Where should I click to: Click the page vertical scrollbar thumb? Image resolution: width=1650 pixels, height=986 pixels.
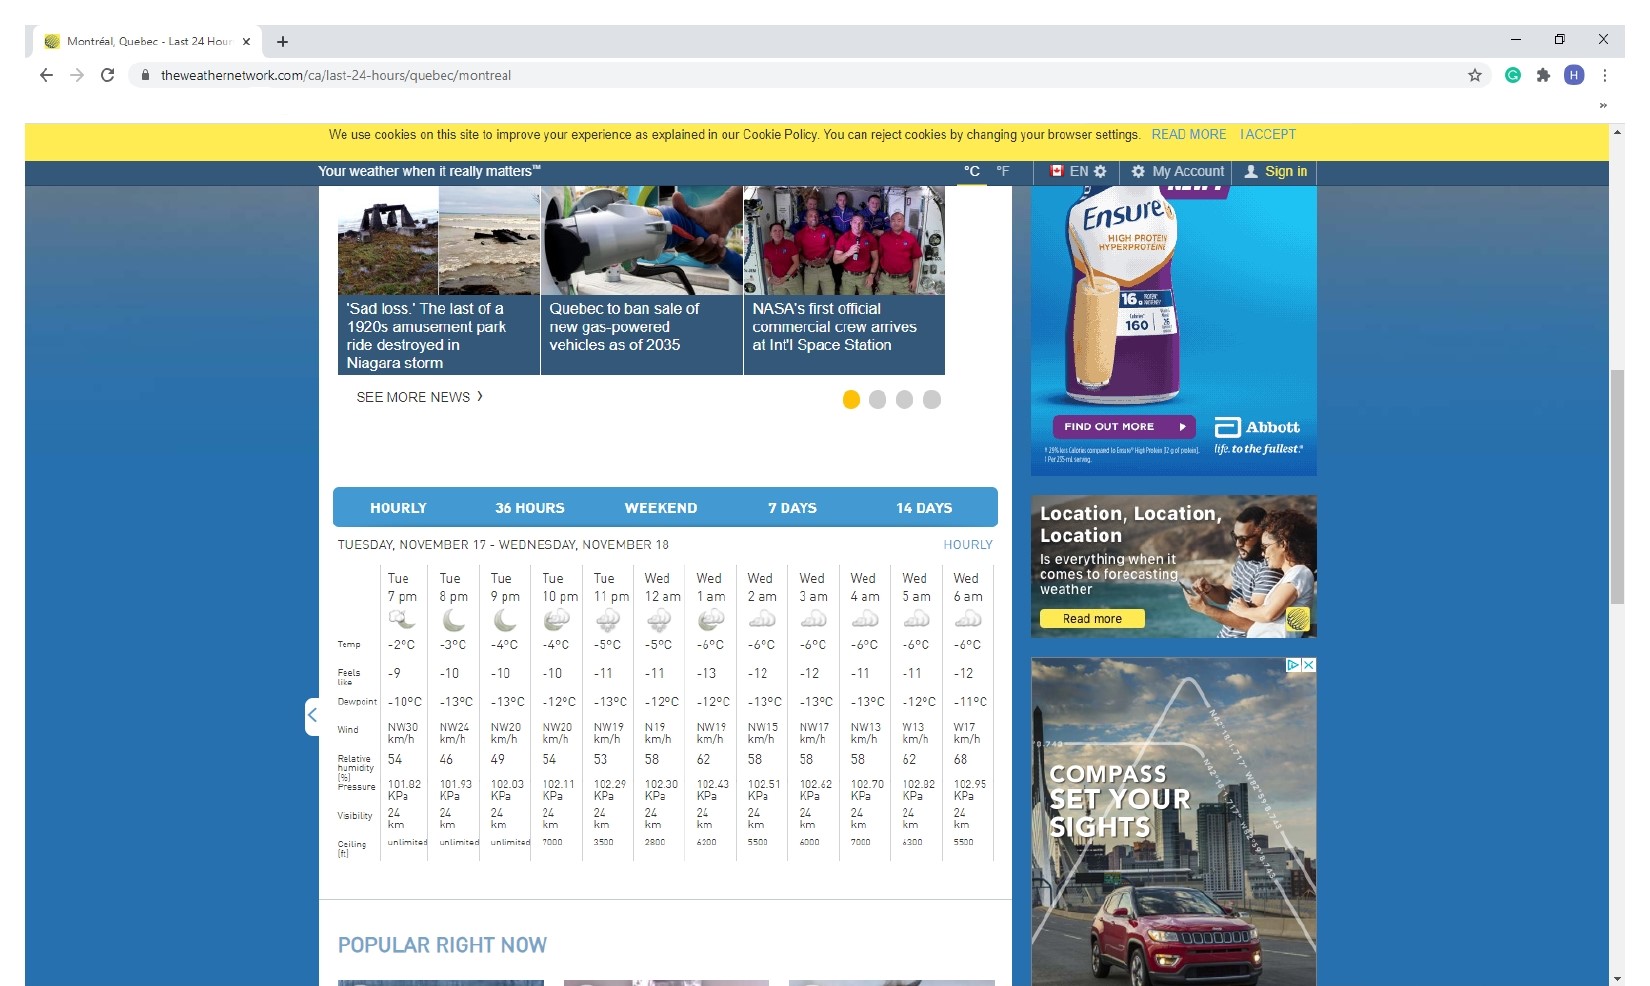[x=1616, y=486]
